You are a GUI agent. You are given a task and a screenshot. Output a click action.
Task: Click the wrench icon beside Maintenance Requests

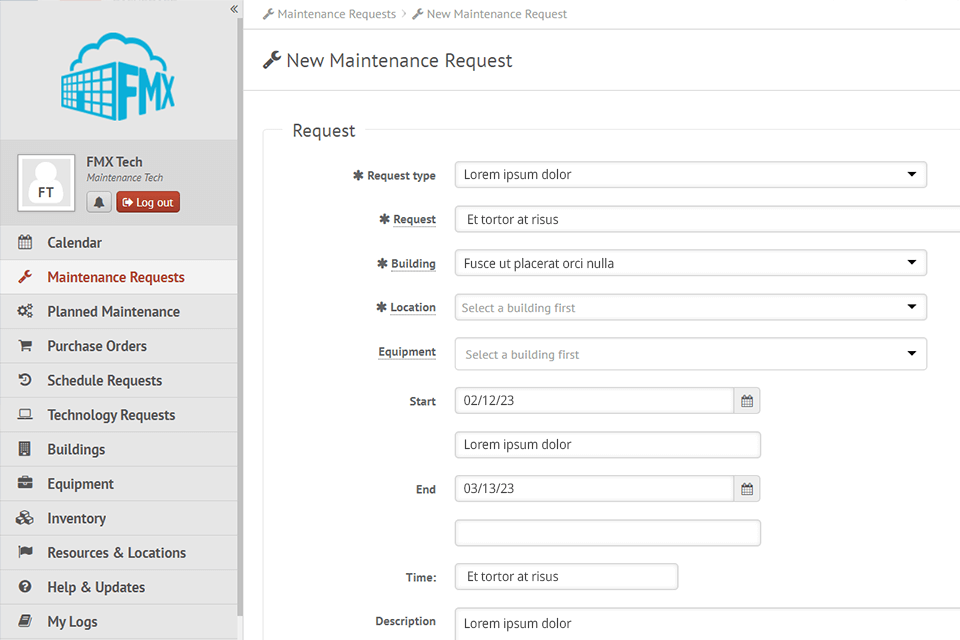pos(25,277)
